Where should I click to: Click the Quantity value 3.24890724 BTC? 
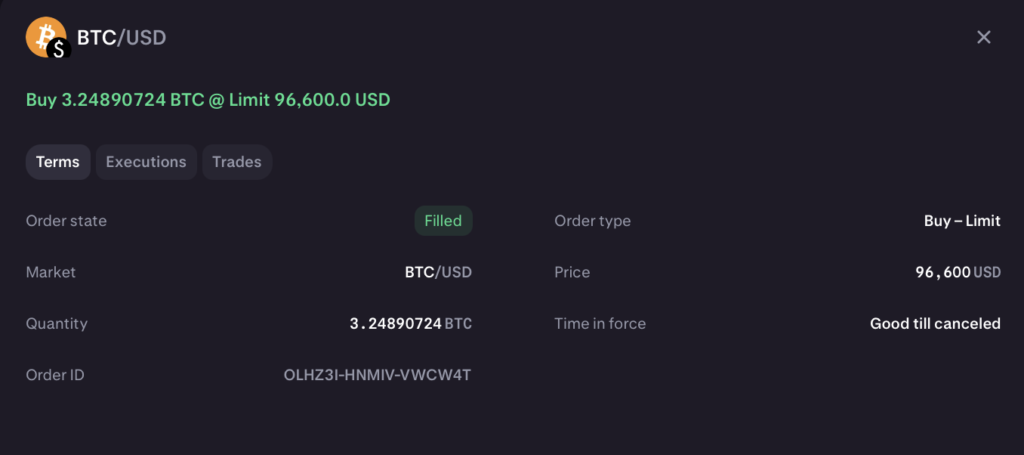411,324
